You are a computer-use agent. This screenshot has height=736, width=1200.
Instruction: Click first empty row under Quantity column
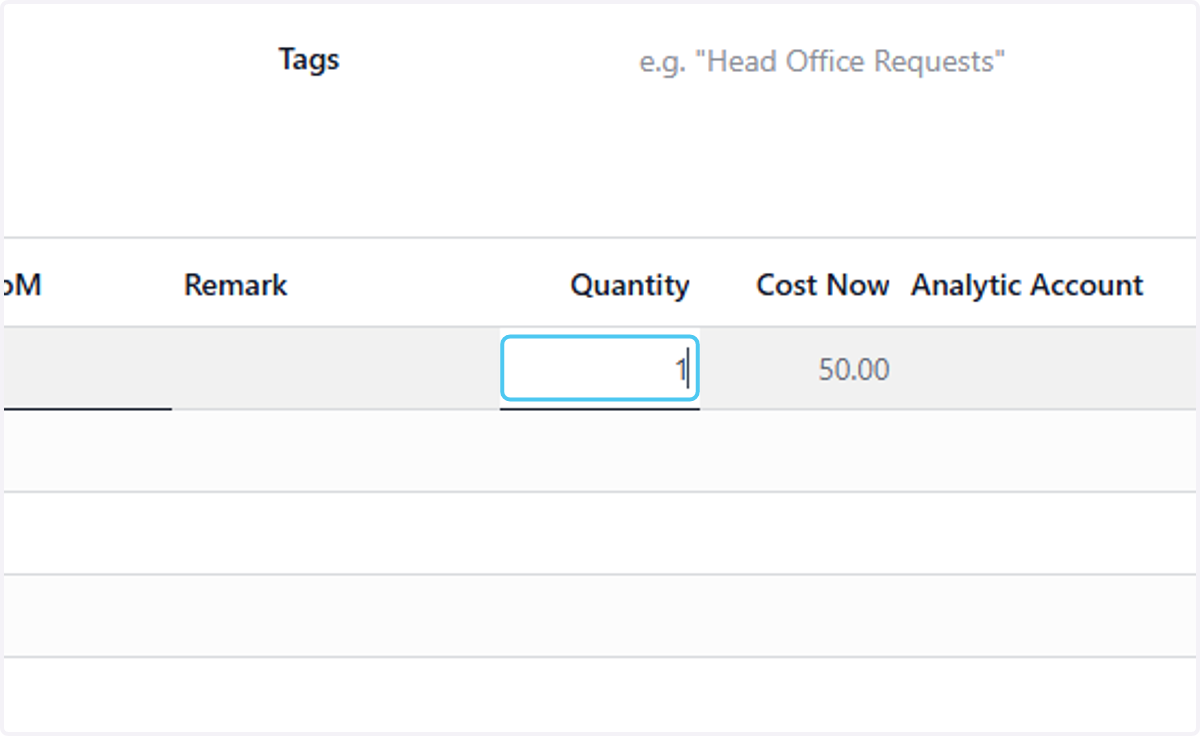click(x=599, y=451)
